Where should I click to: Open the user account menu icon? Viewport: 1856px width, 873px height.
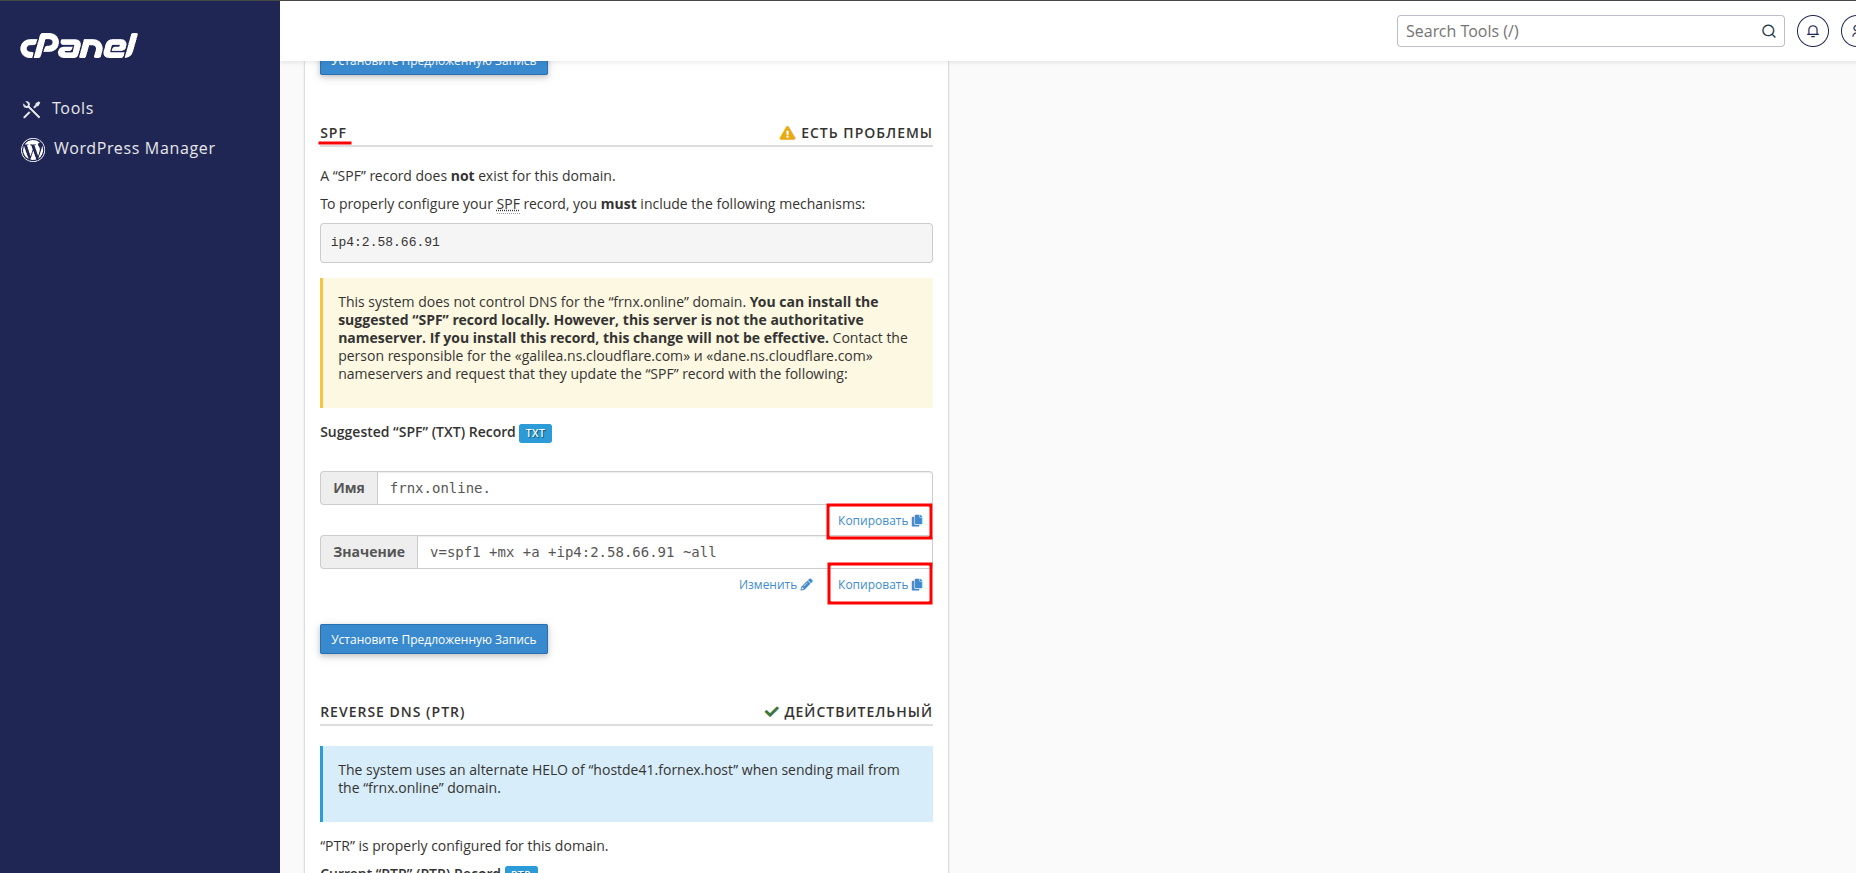pos(1850,31)
